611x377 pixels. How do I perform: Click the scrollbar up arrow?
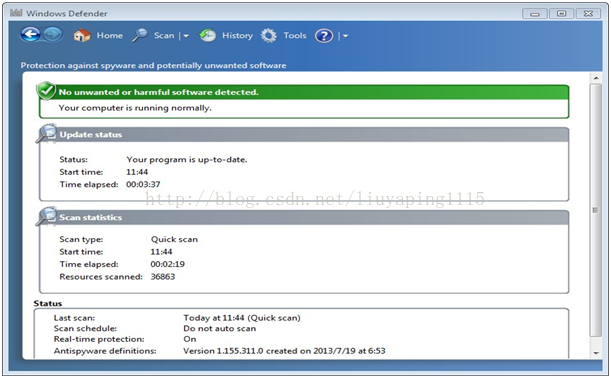pos(596,78)
